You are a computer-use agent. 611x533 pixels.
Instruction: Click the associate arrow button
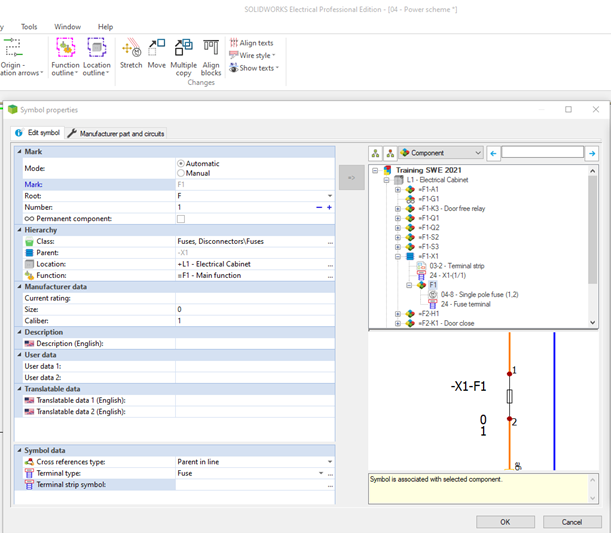pyautogui.click(x=351, y=178)
